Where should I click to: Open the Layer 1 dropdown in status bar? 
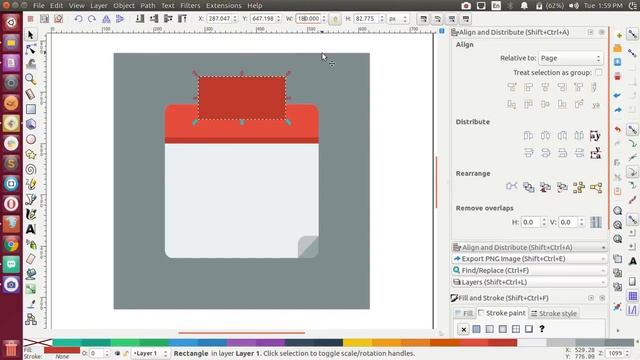150,353
